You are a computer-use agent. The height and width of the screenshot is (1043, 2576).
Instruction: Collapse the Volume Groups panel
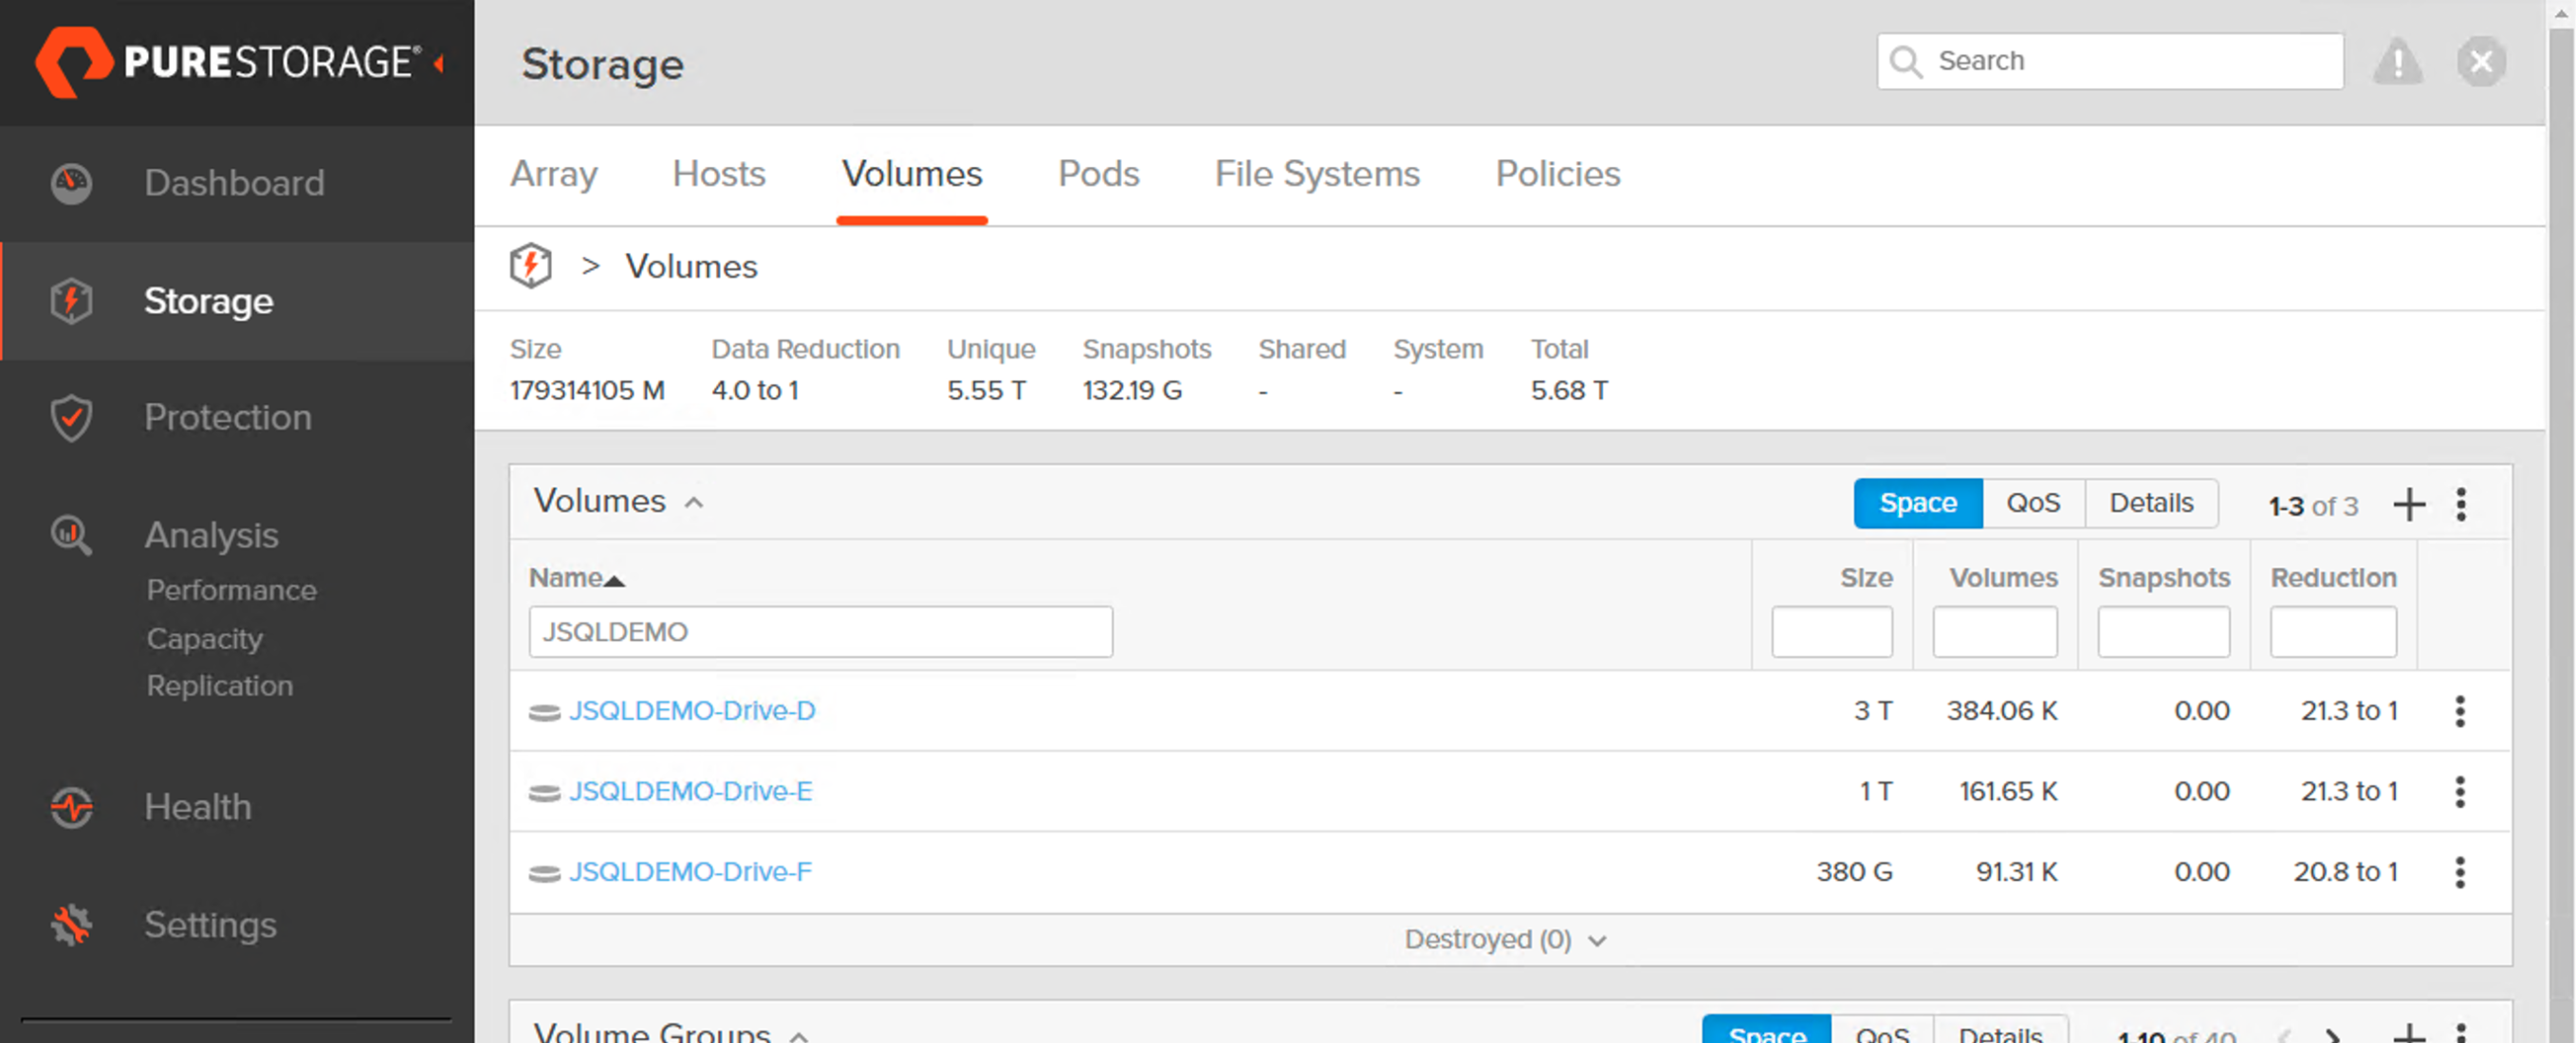tap(799, 1036)
